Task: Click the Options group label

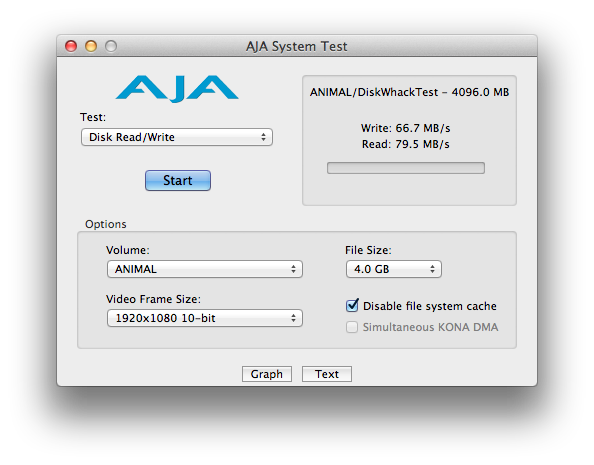Action: pos(106,224)
